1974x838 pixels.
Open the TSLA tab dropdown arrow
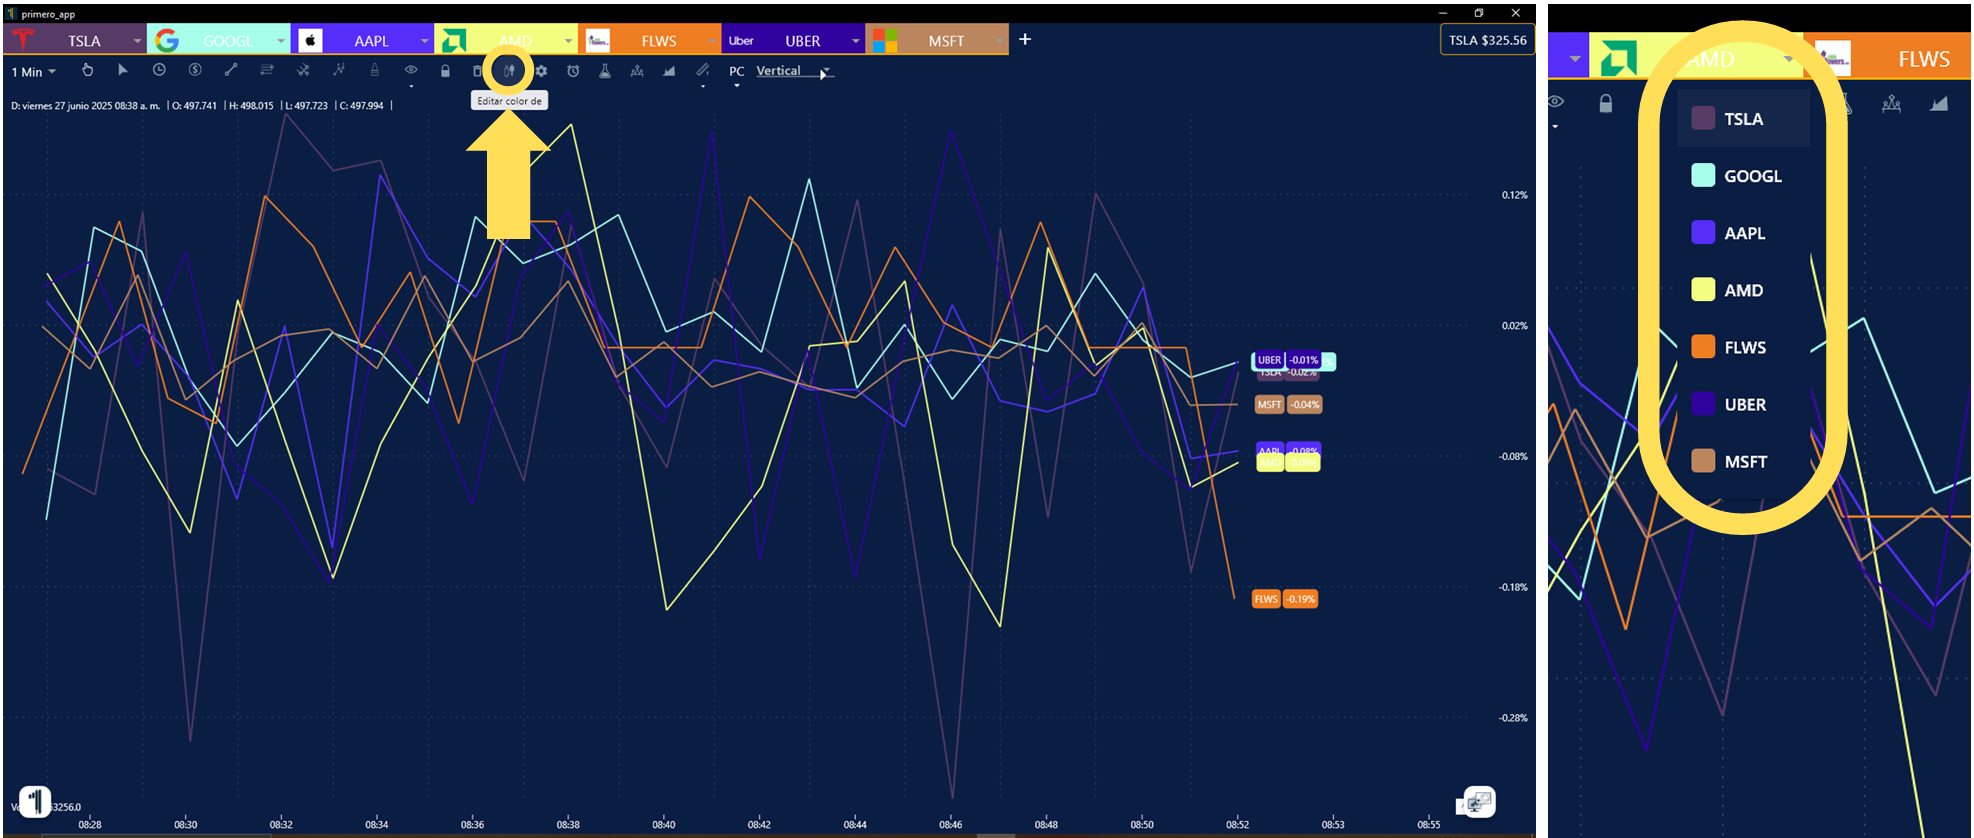click(137, 41)
